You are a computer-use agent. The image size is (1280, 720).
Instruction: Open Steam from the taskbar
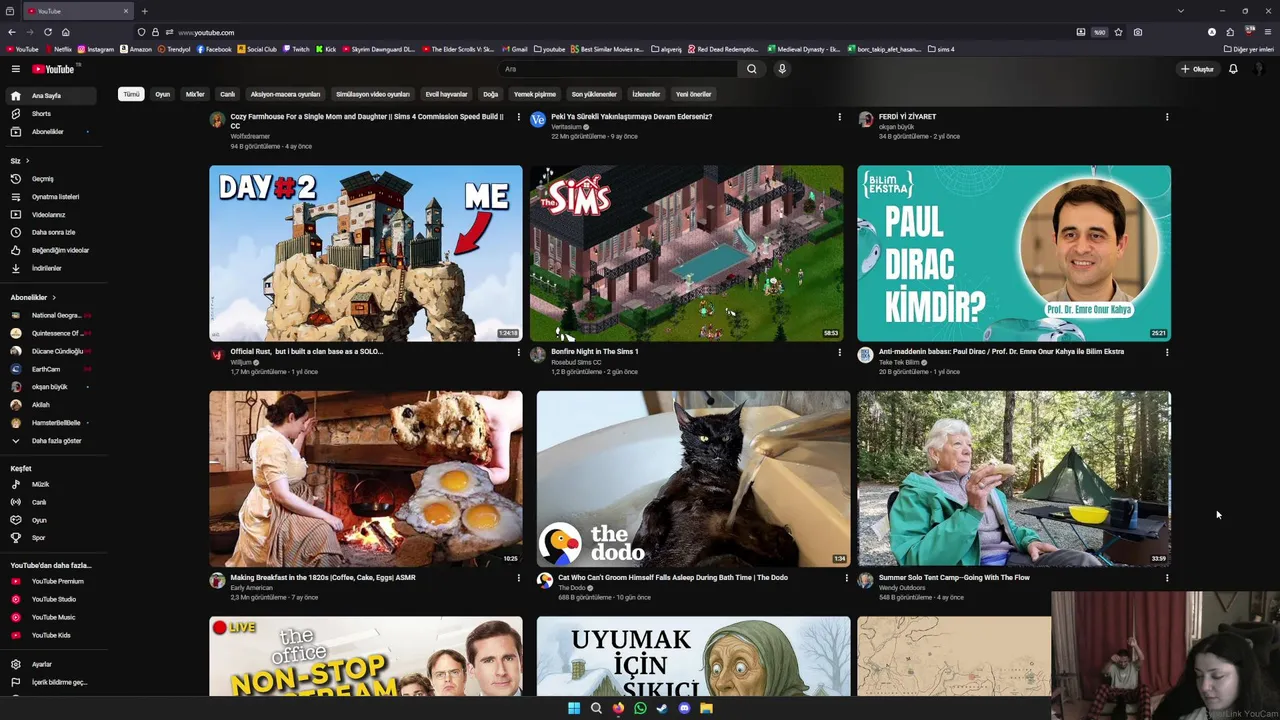coord(662,708)
